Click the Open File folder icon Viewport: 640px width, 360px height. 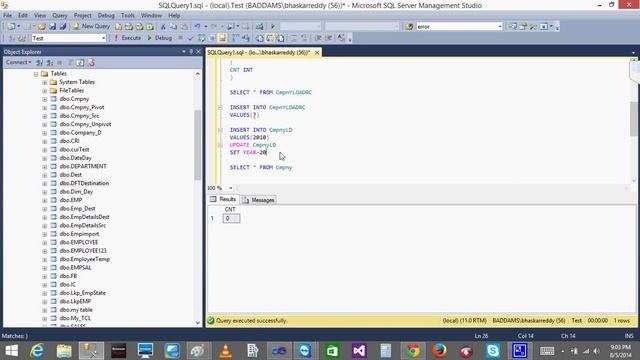[42, 27]
